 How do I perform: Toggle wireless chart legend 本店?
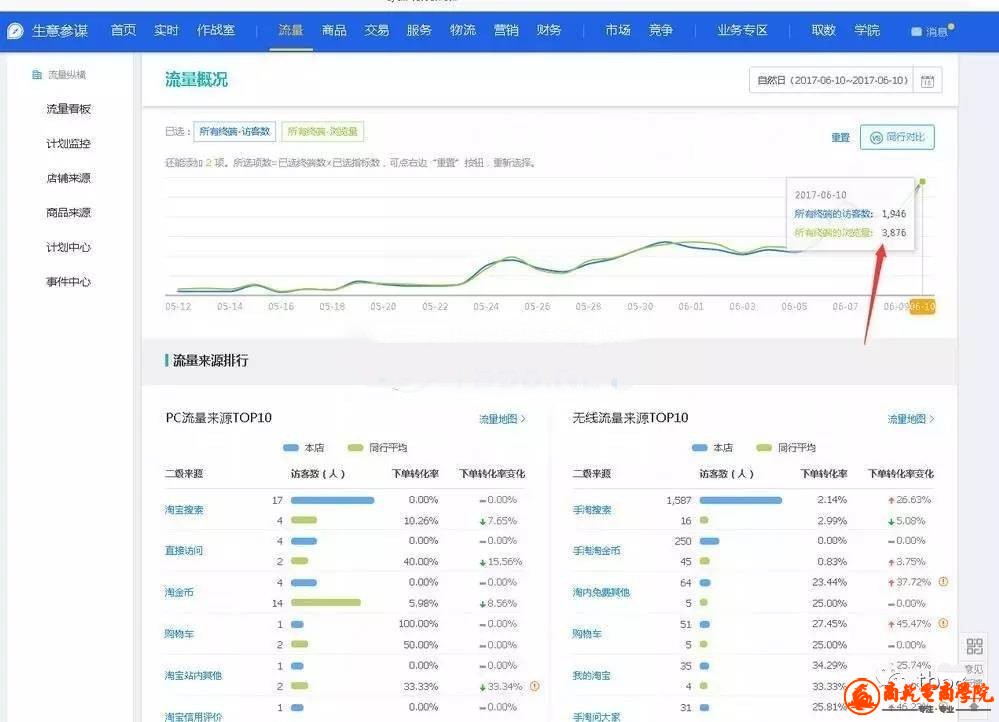pos(712,447)
